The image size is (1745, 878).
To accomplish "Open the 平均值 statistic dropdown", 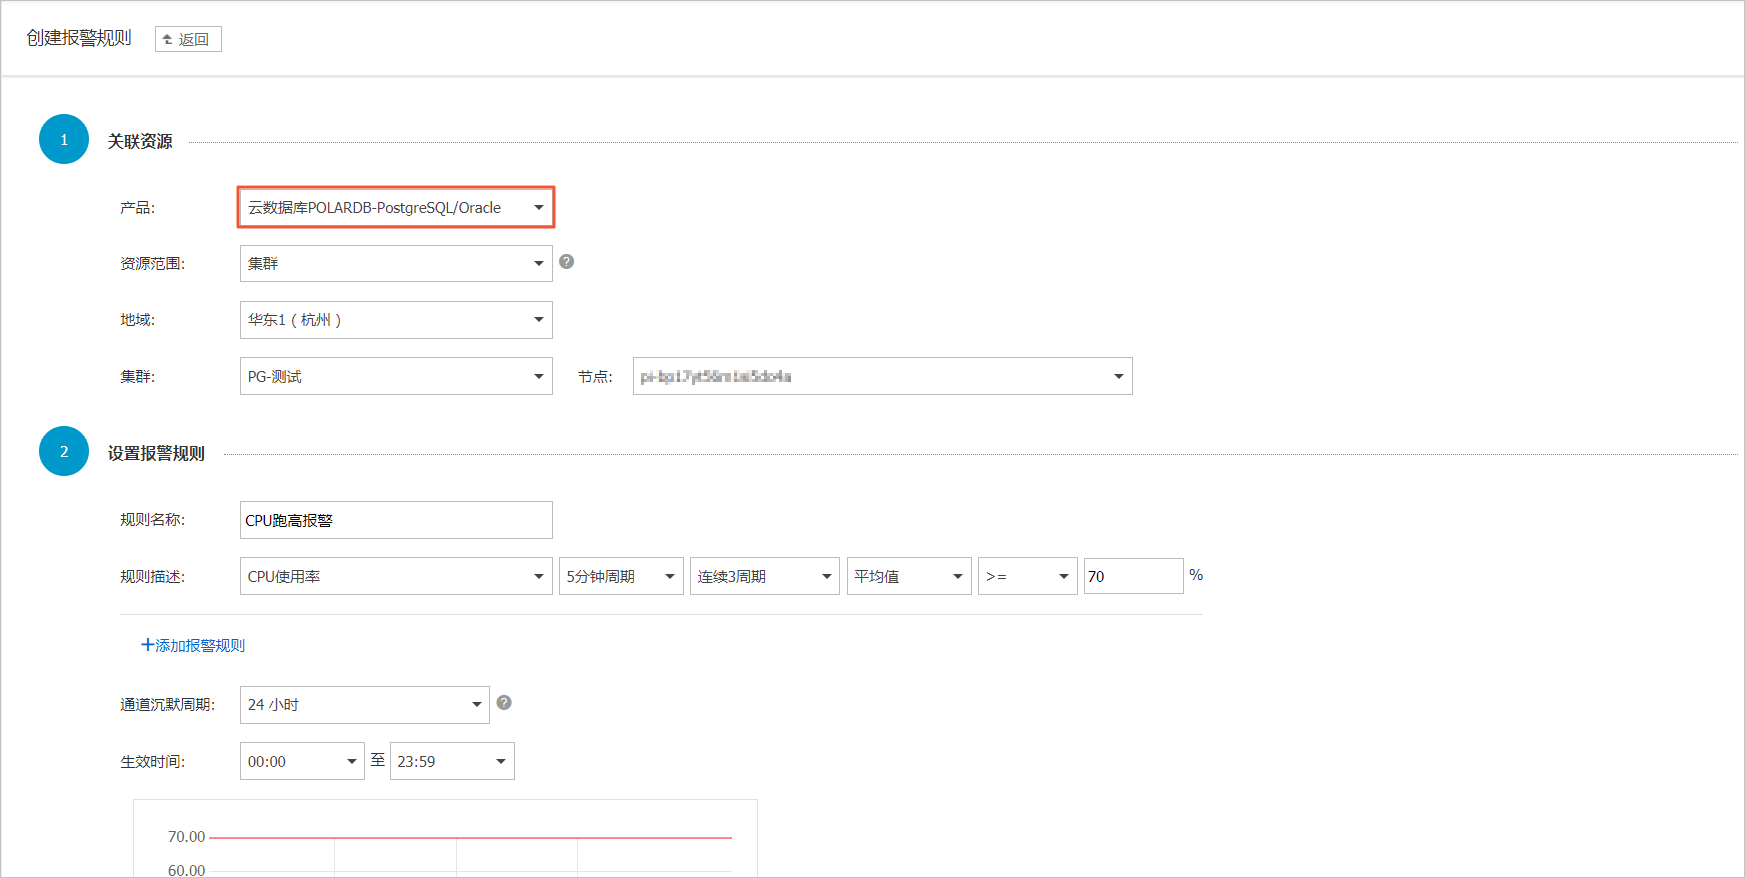I will point(909,576).
